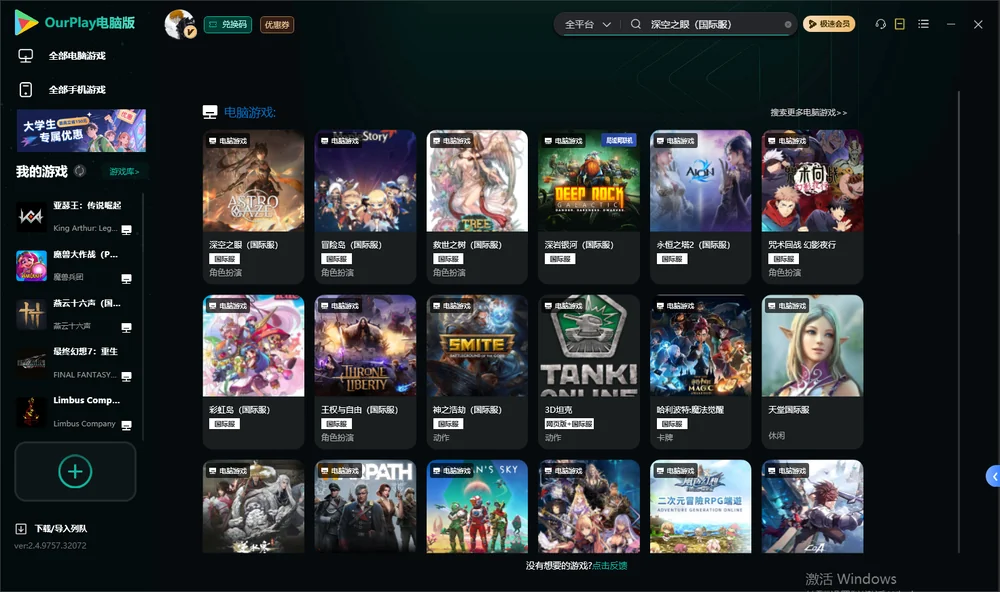The height and width of the screenshot is (592, 1000).
Task: Click the 大学生专属优惠 promo banner
Action: pyautogui.click(x=81, y=130)
